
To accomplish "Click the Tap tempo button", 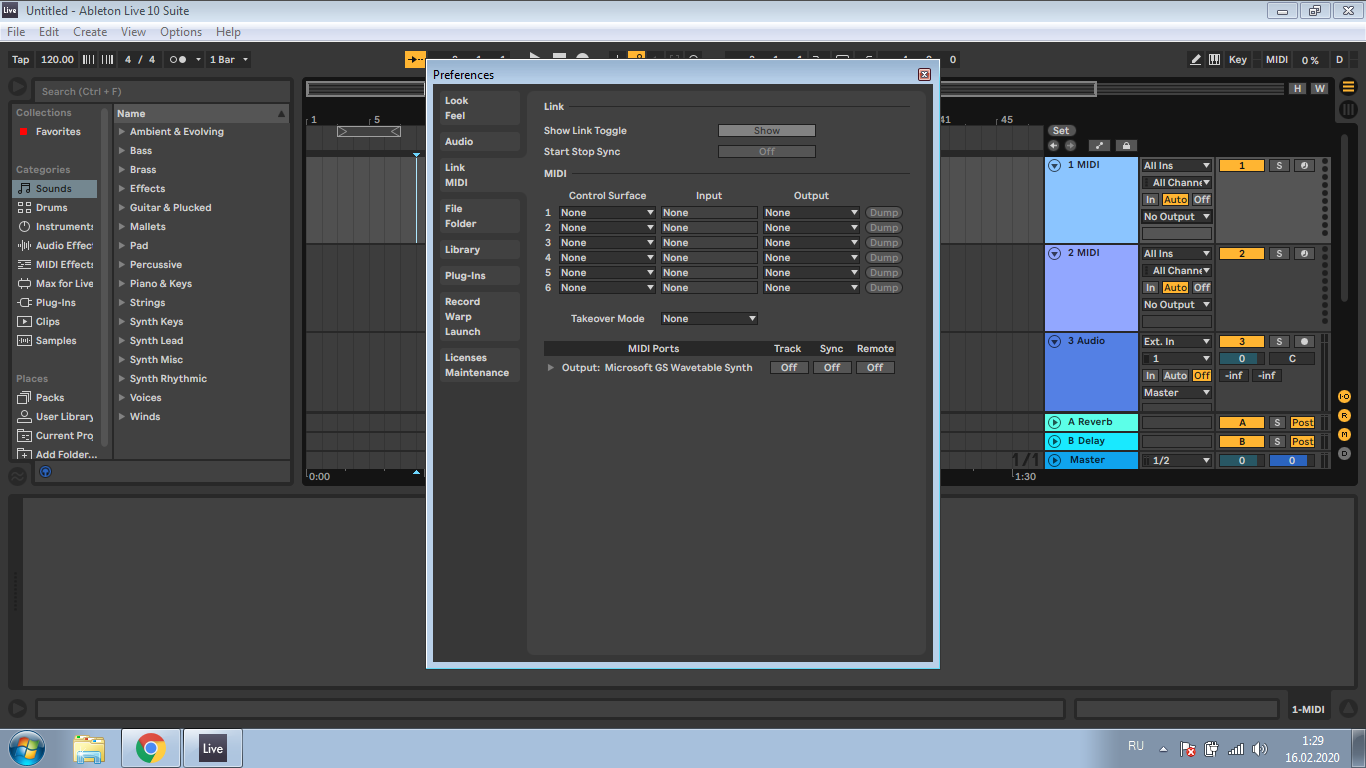I will tap(20, 60).
